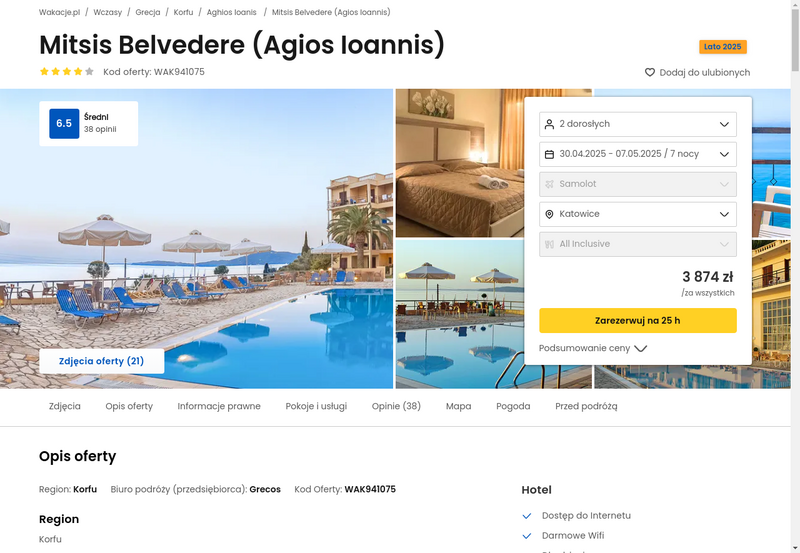Open the travel dates dropdown
800x553 pixels.
(x=638, y=154)
